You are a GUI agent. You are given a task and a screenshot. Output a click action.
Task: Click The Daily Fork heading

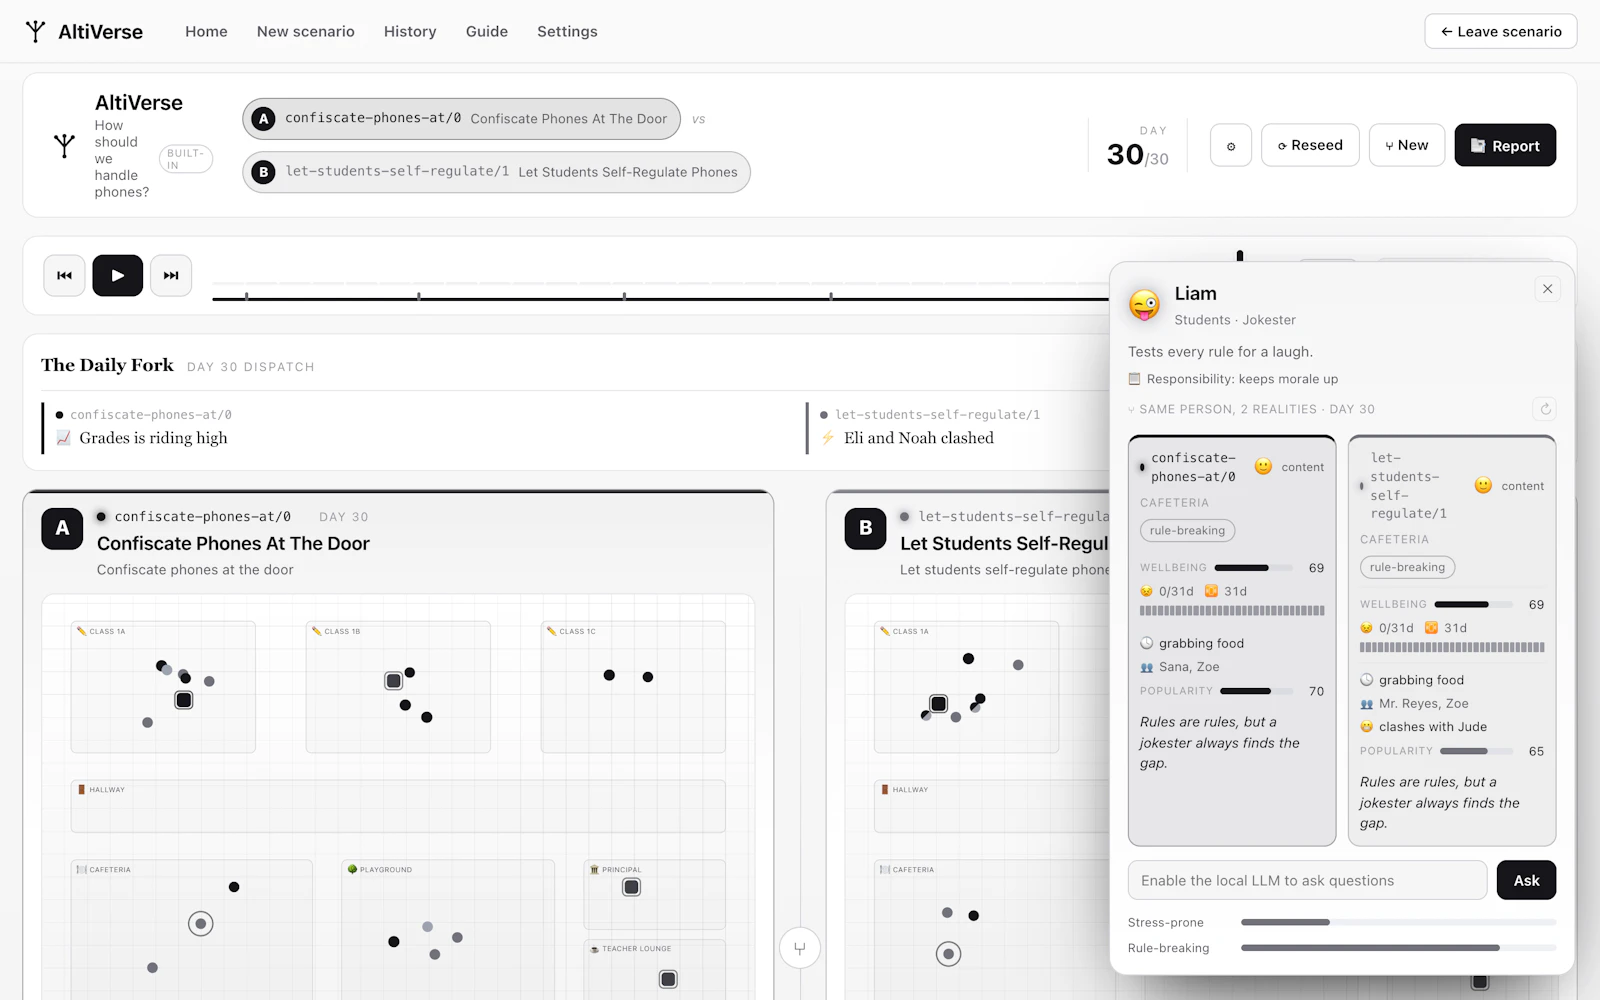(x=107, y=365)
